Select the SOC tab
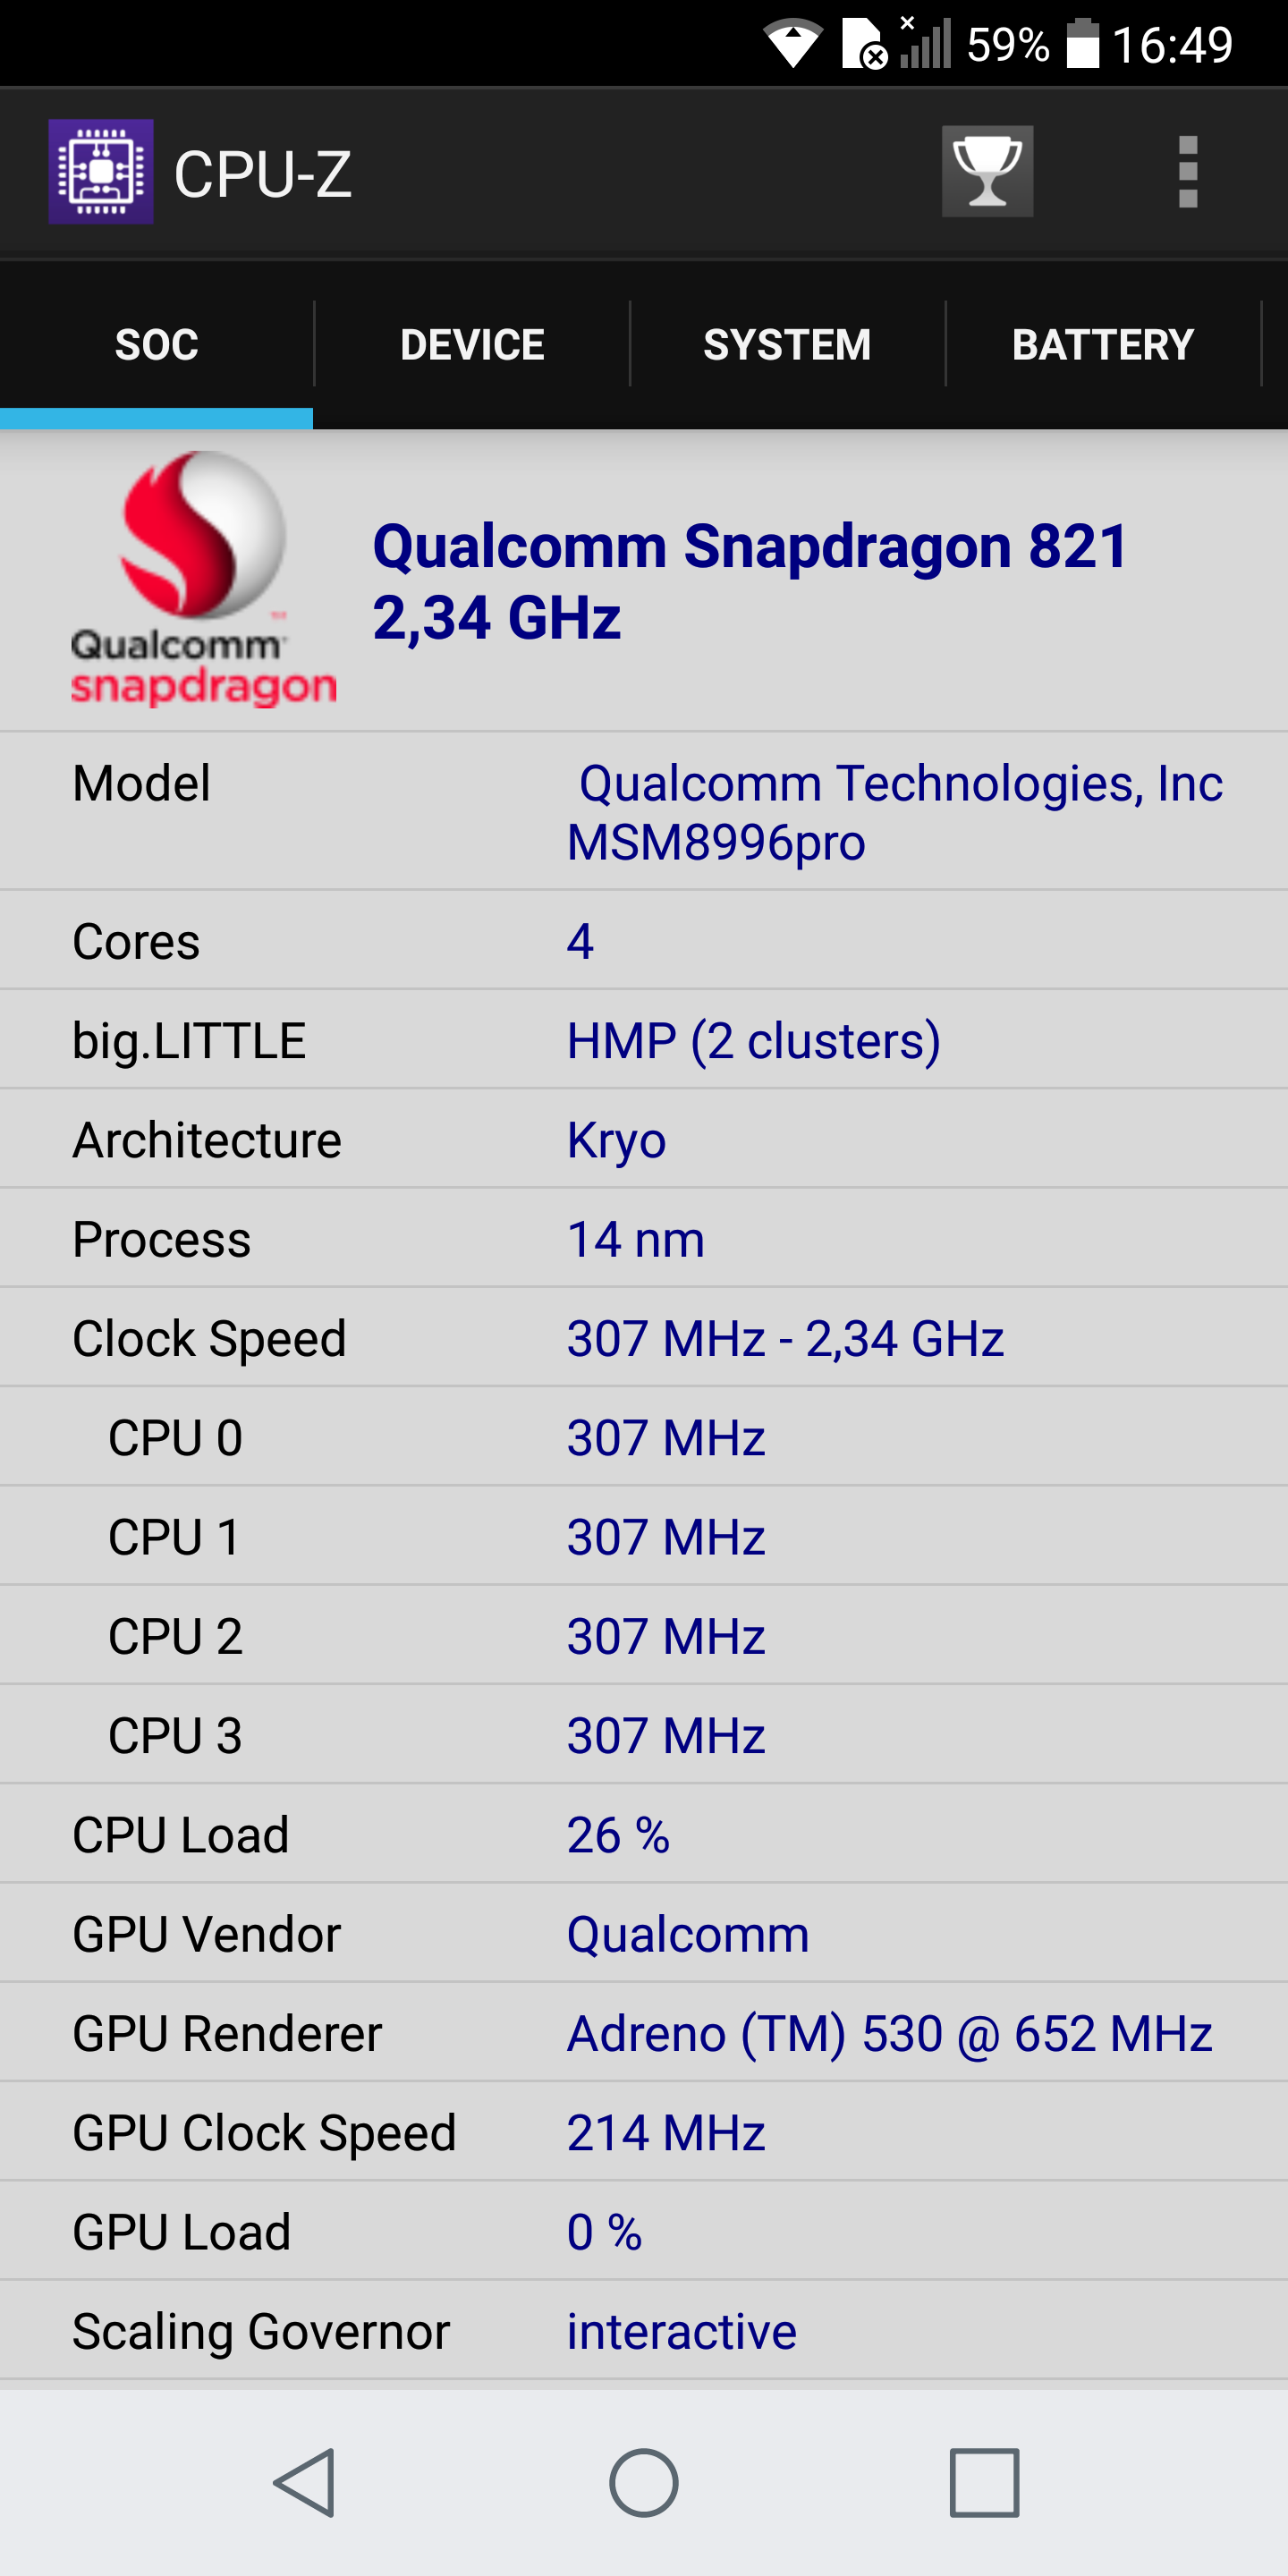 click(x=157, y=345)
